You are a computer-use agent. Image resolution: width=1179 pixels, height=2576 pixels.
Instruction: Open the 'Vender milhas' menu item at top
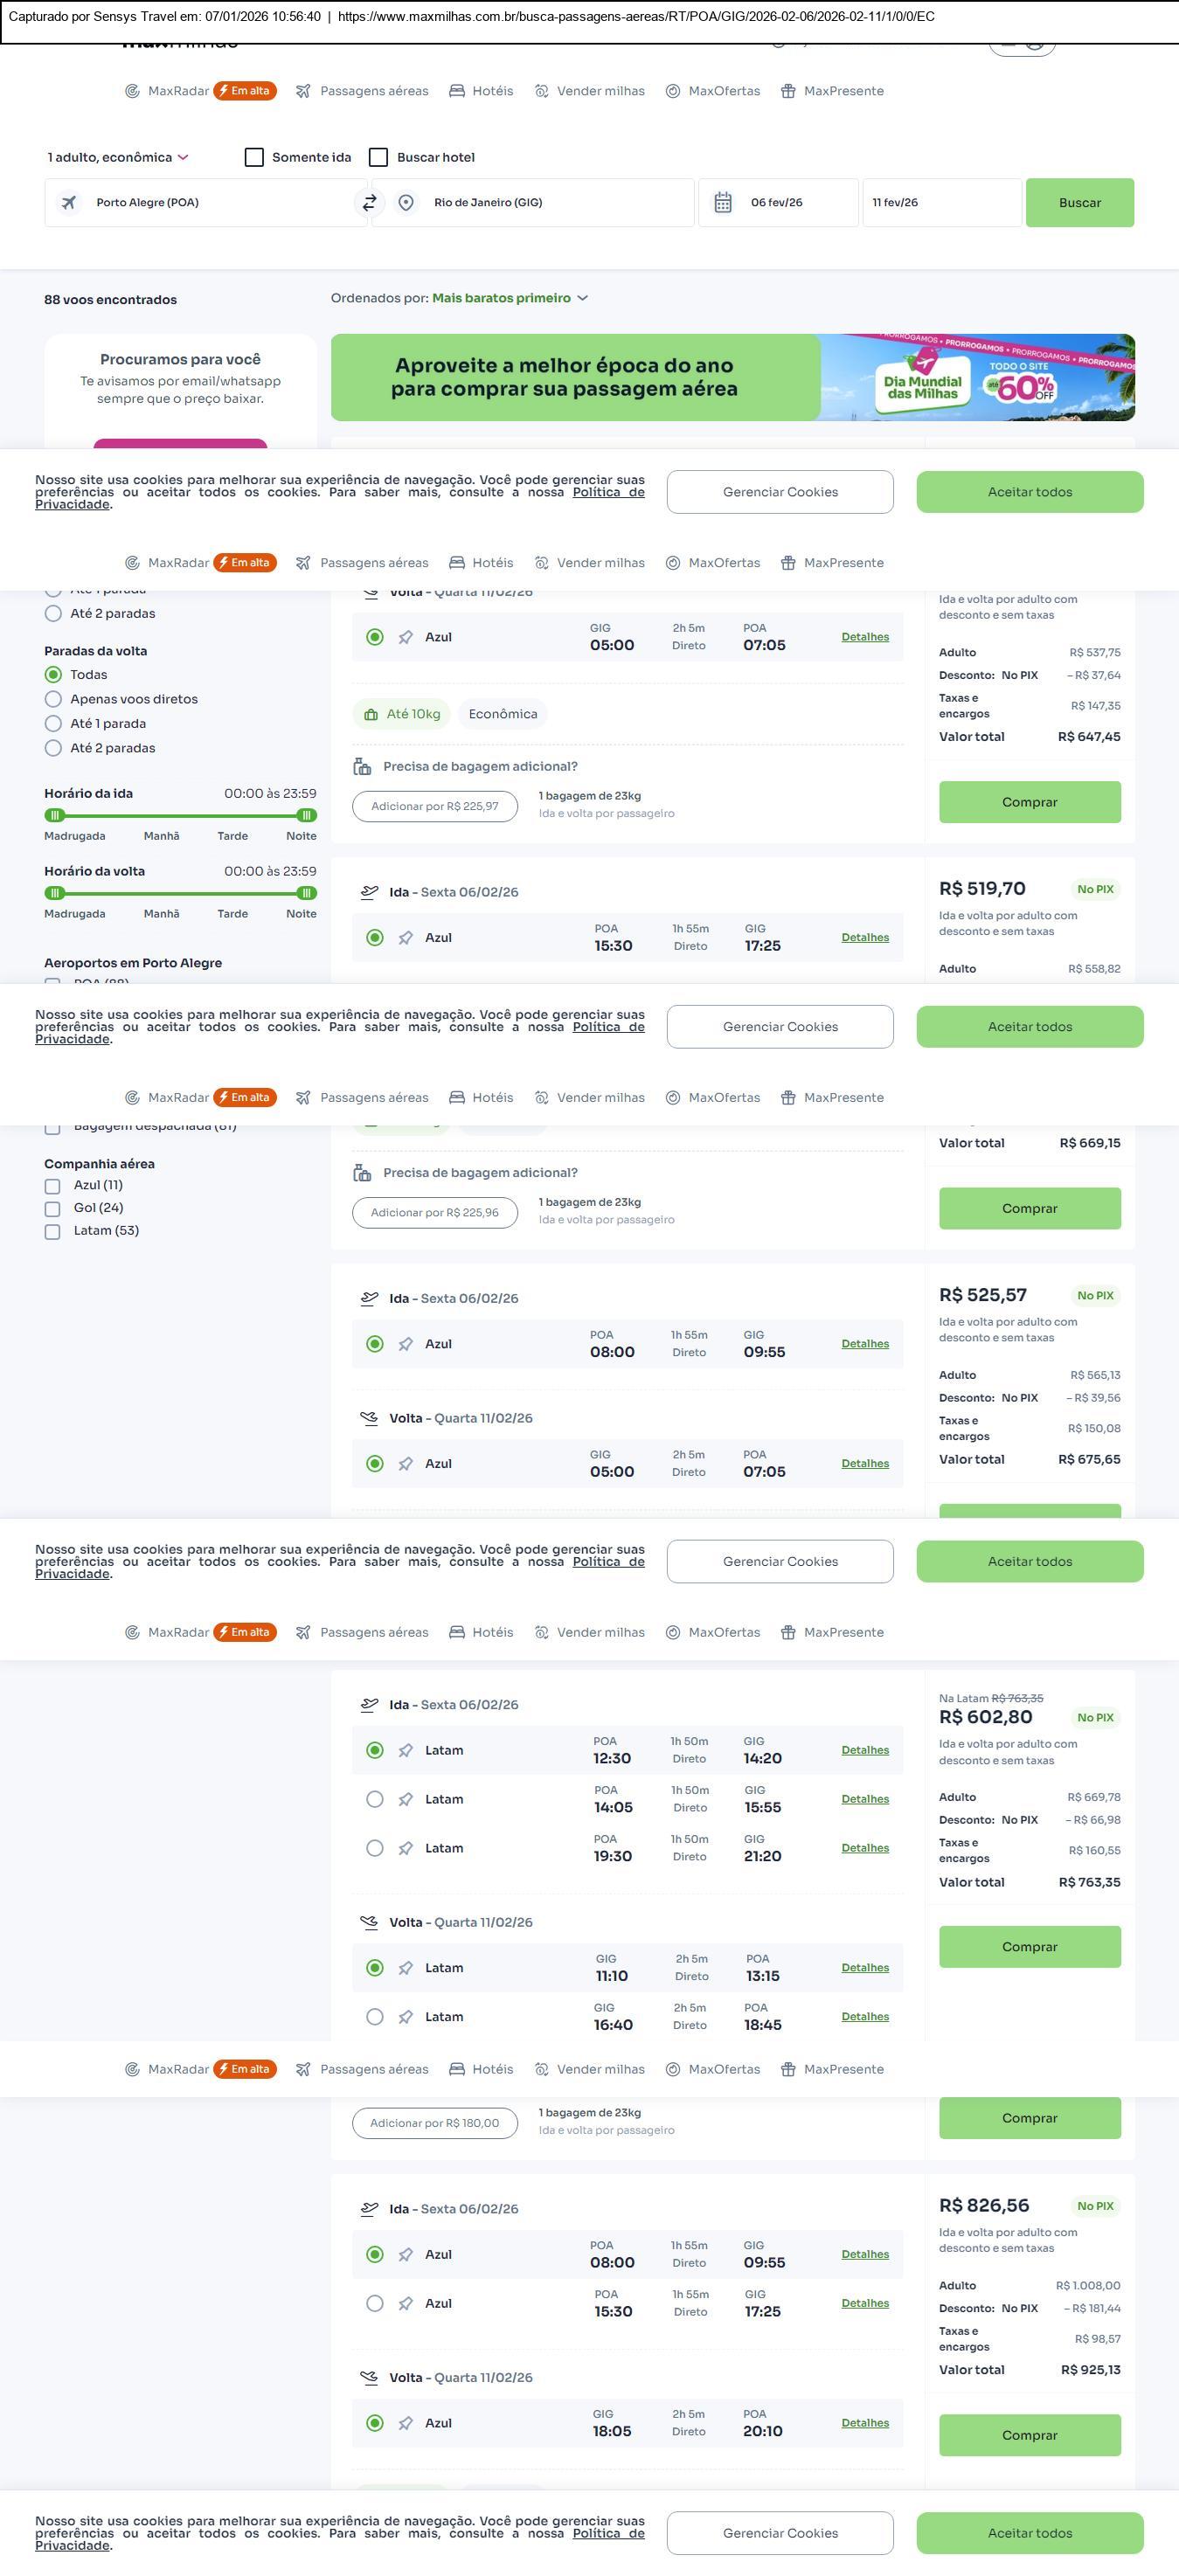coord(590,91)
